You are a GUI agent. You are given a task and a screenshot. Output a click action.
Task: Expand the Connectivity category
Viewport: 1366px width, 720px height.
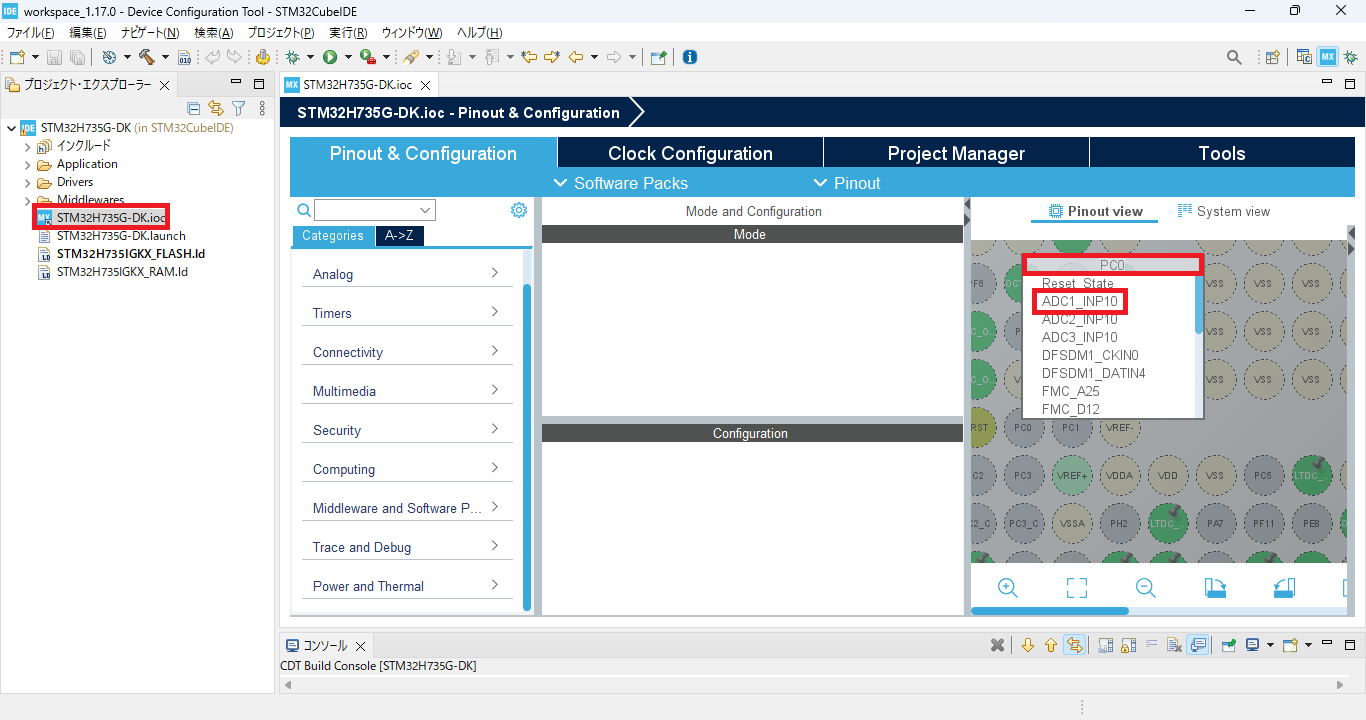406,352
